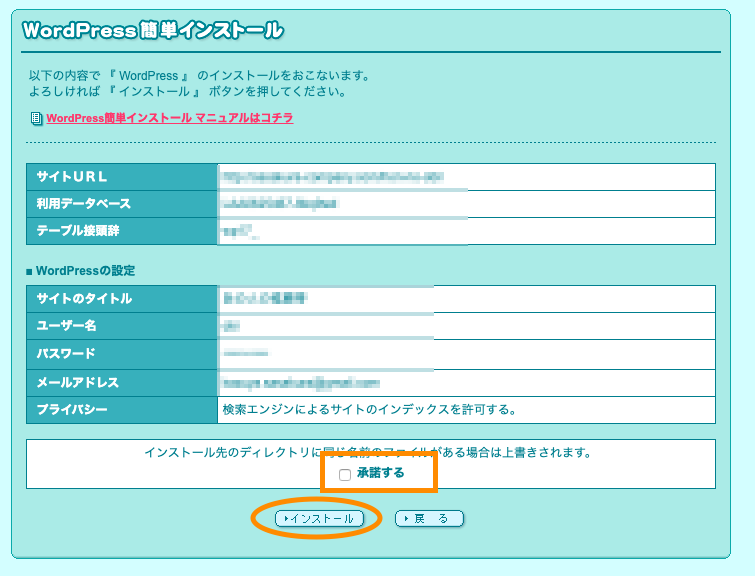Select the プライバシー header cell
755x576 pixels.
click(122, 410)
